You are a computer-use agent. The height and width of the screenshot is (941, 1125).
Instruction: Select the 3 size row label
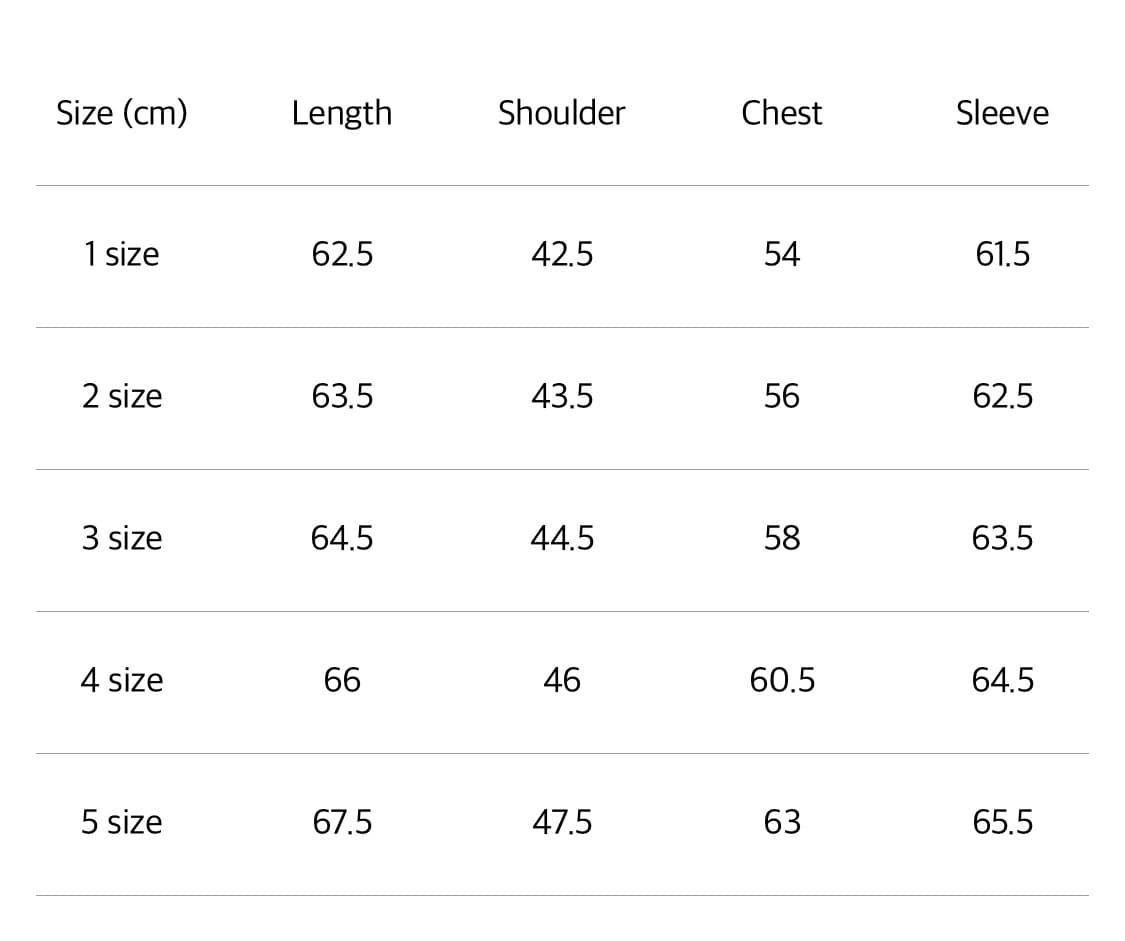(122, 539)
